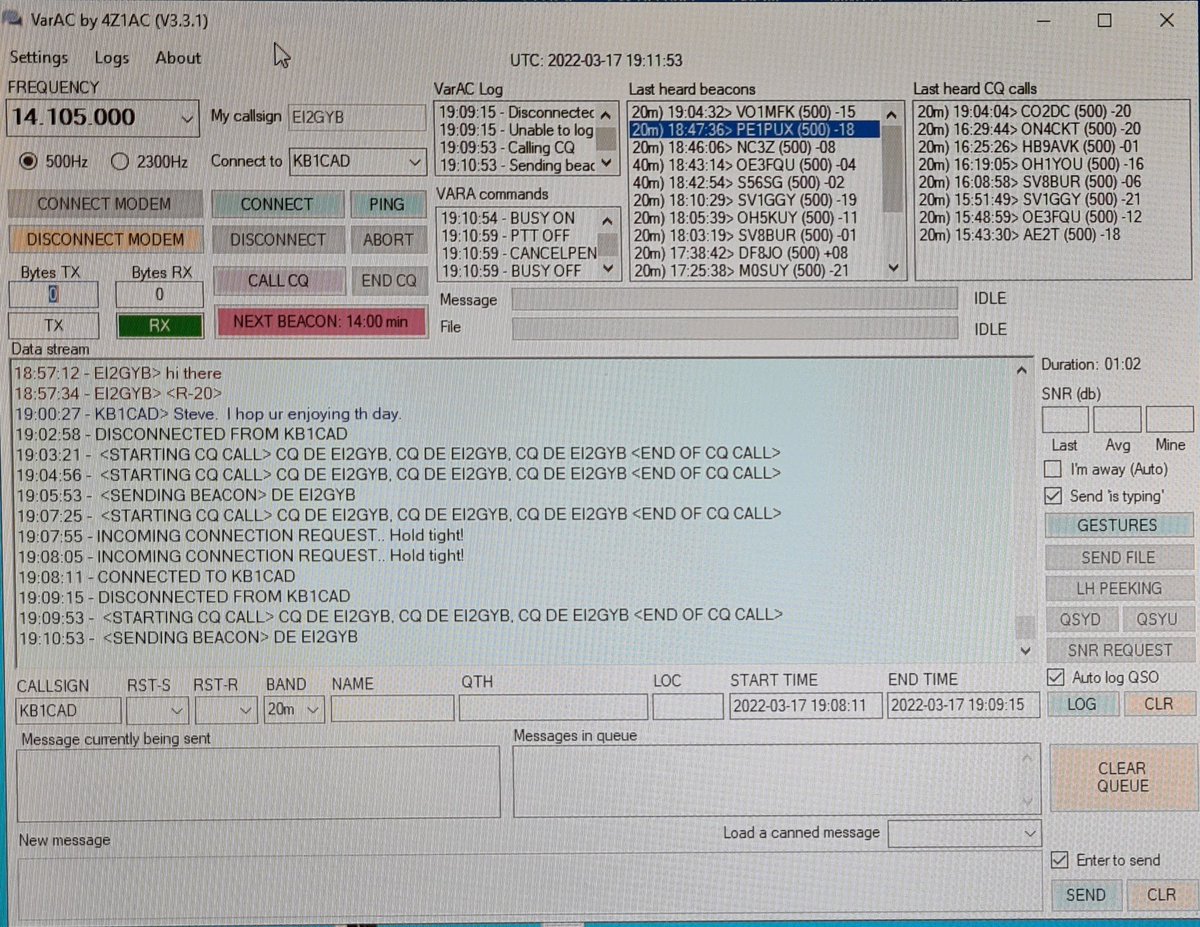
Task: Select the PE1PUX beacon entry
Action: point(755,129)
